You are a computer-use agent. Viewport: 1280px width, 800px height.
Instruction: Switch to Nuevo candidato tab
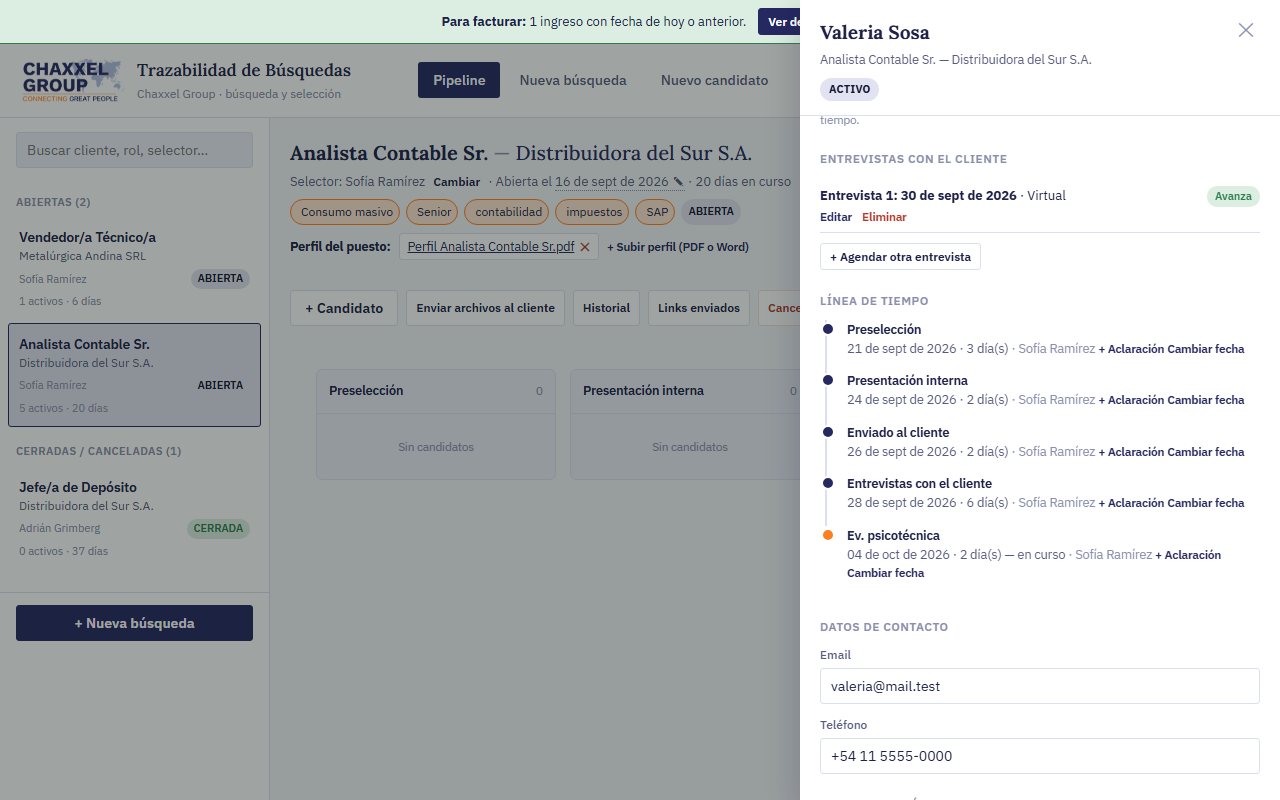[x=714, y=80]
